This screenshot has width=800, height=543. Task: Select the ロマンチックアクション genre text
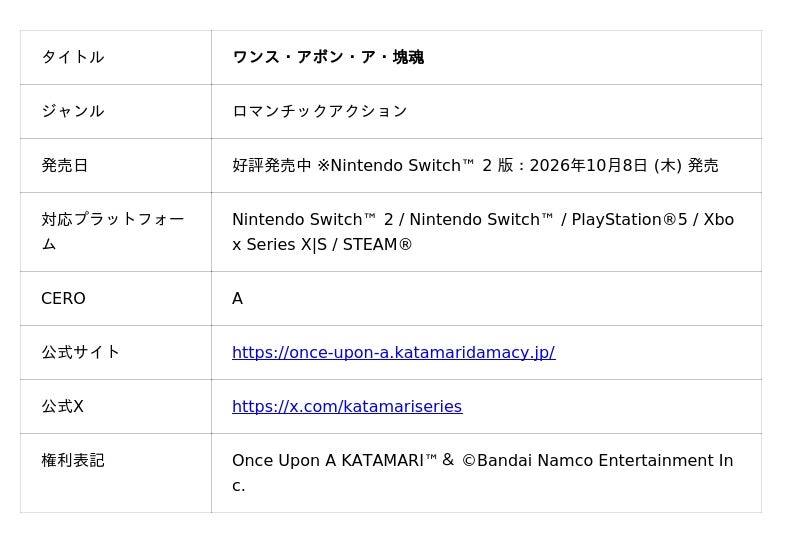320,111
